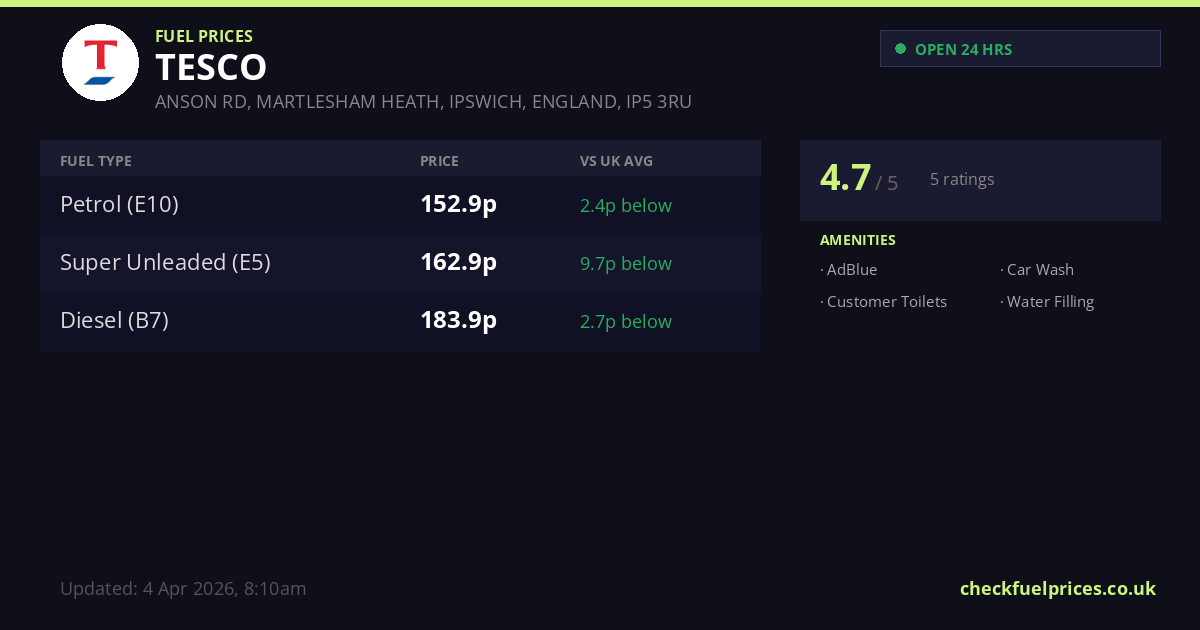Click the top green accent bar
1200x630 pixels.
point(600,4)
